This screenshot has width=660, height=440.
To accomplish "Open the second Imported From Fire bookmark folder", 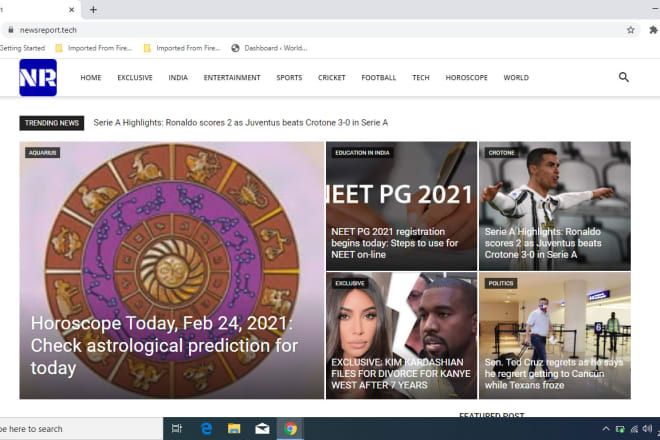I will pyautogui.click(x=182, y=48).
